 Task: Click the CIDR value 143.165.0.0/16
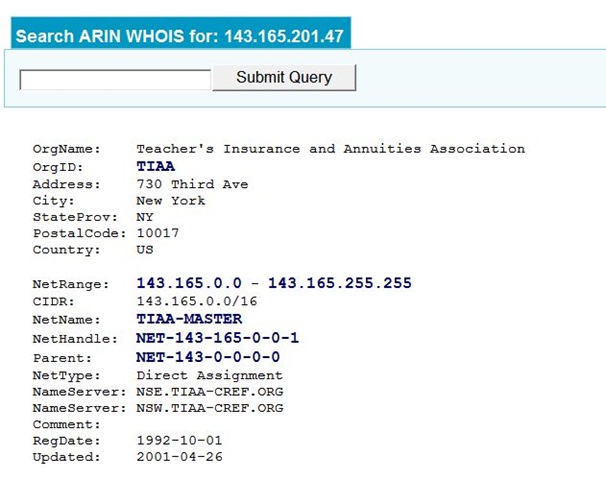(x=197, y=301)
